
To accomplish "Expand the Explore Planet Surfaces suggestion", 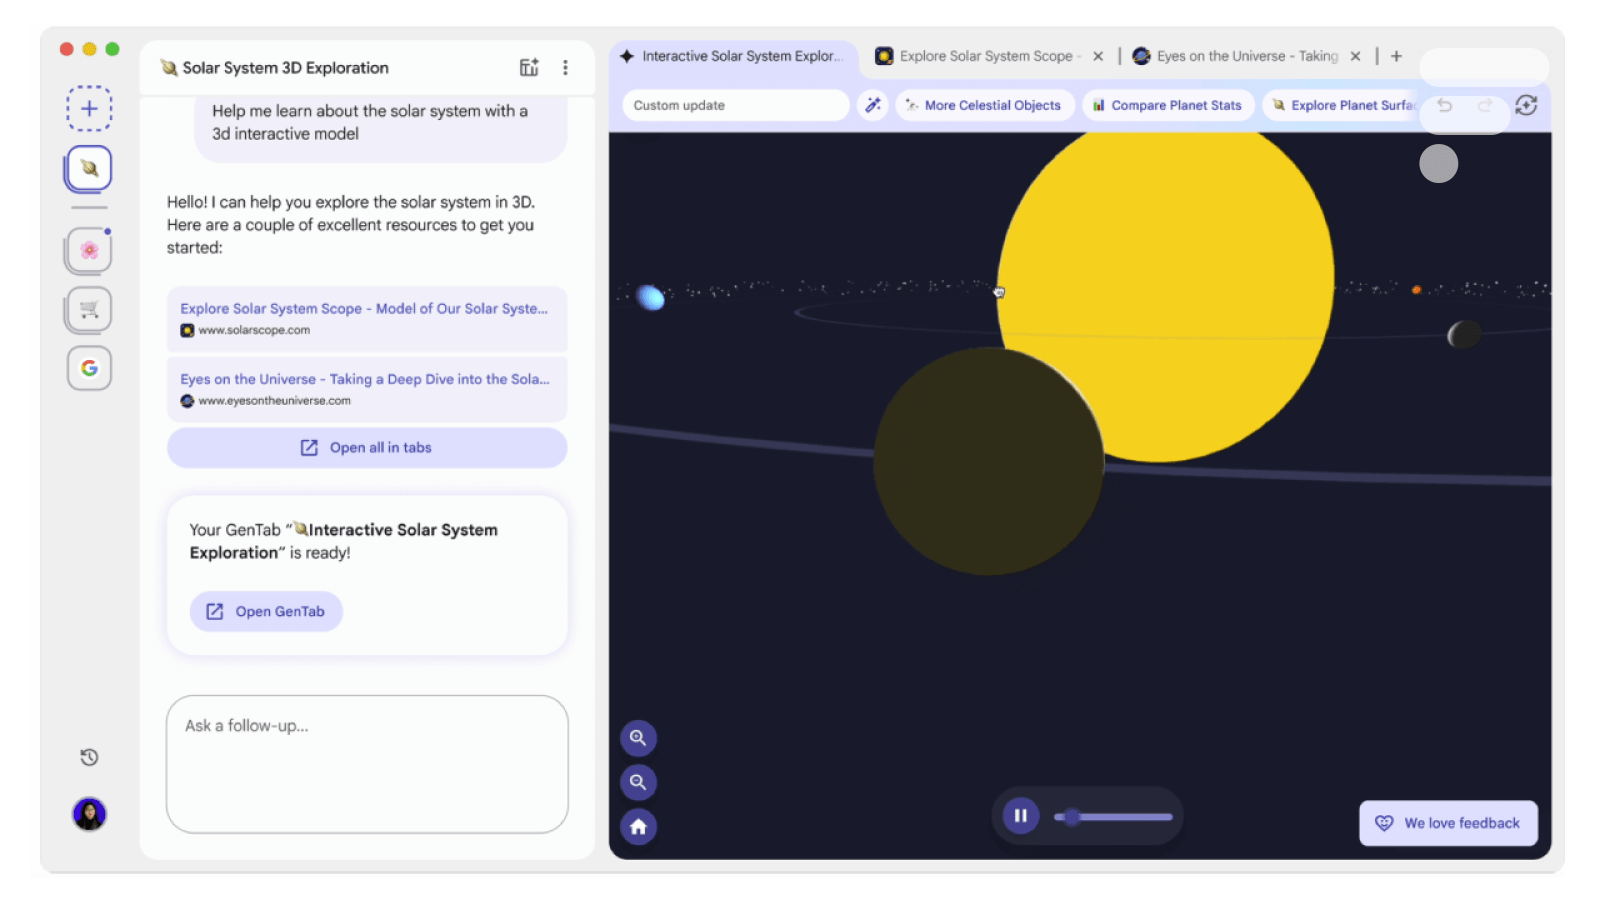I will click(x=1345, y=104).
